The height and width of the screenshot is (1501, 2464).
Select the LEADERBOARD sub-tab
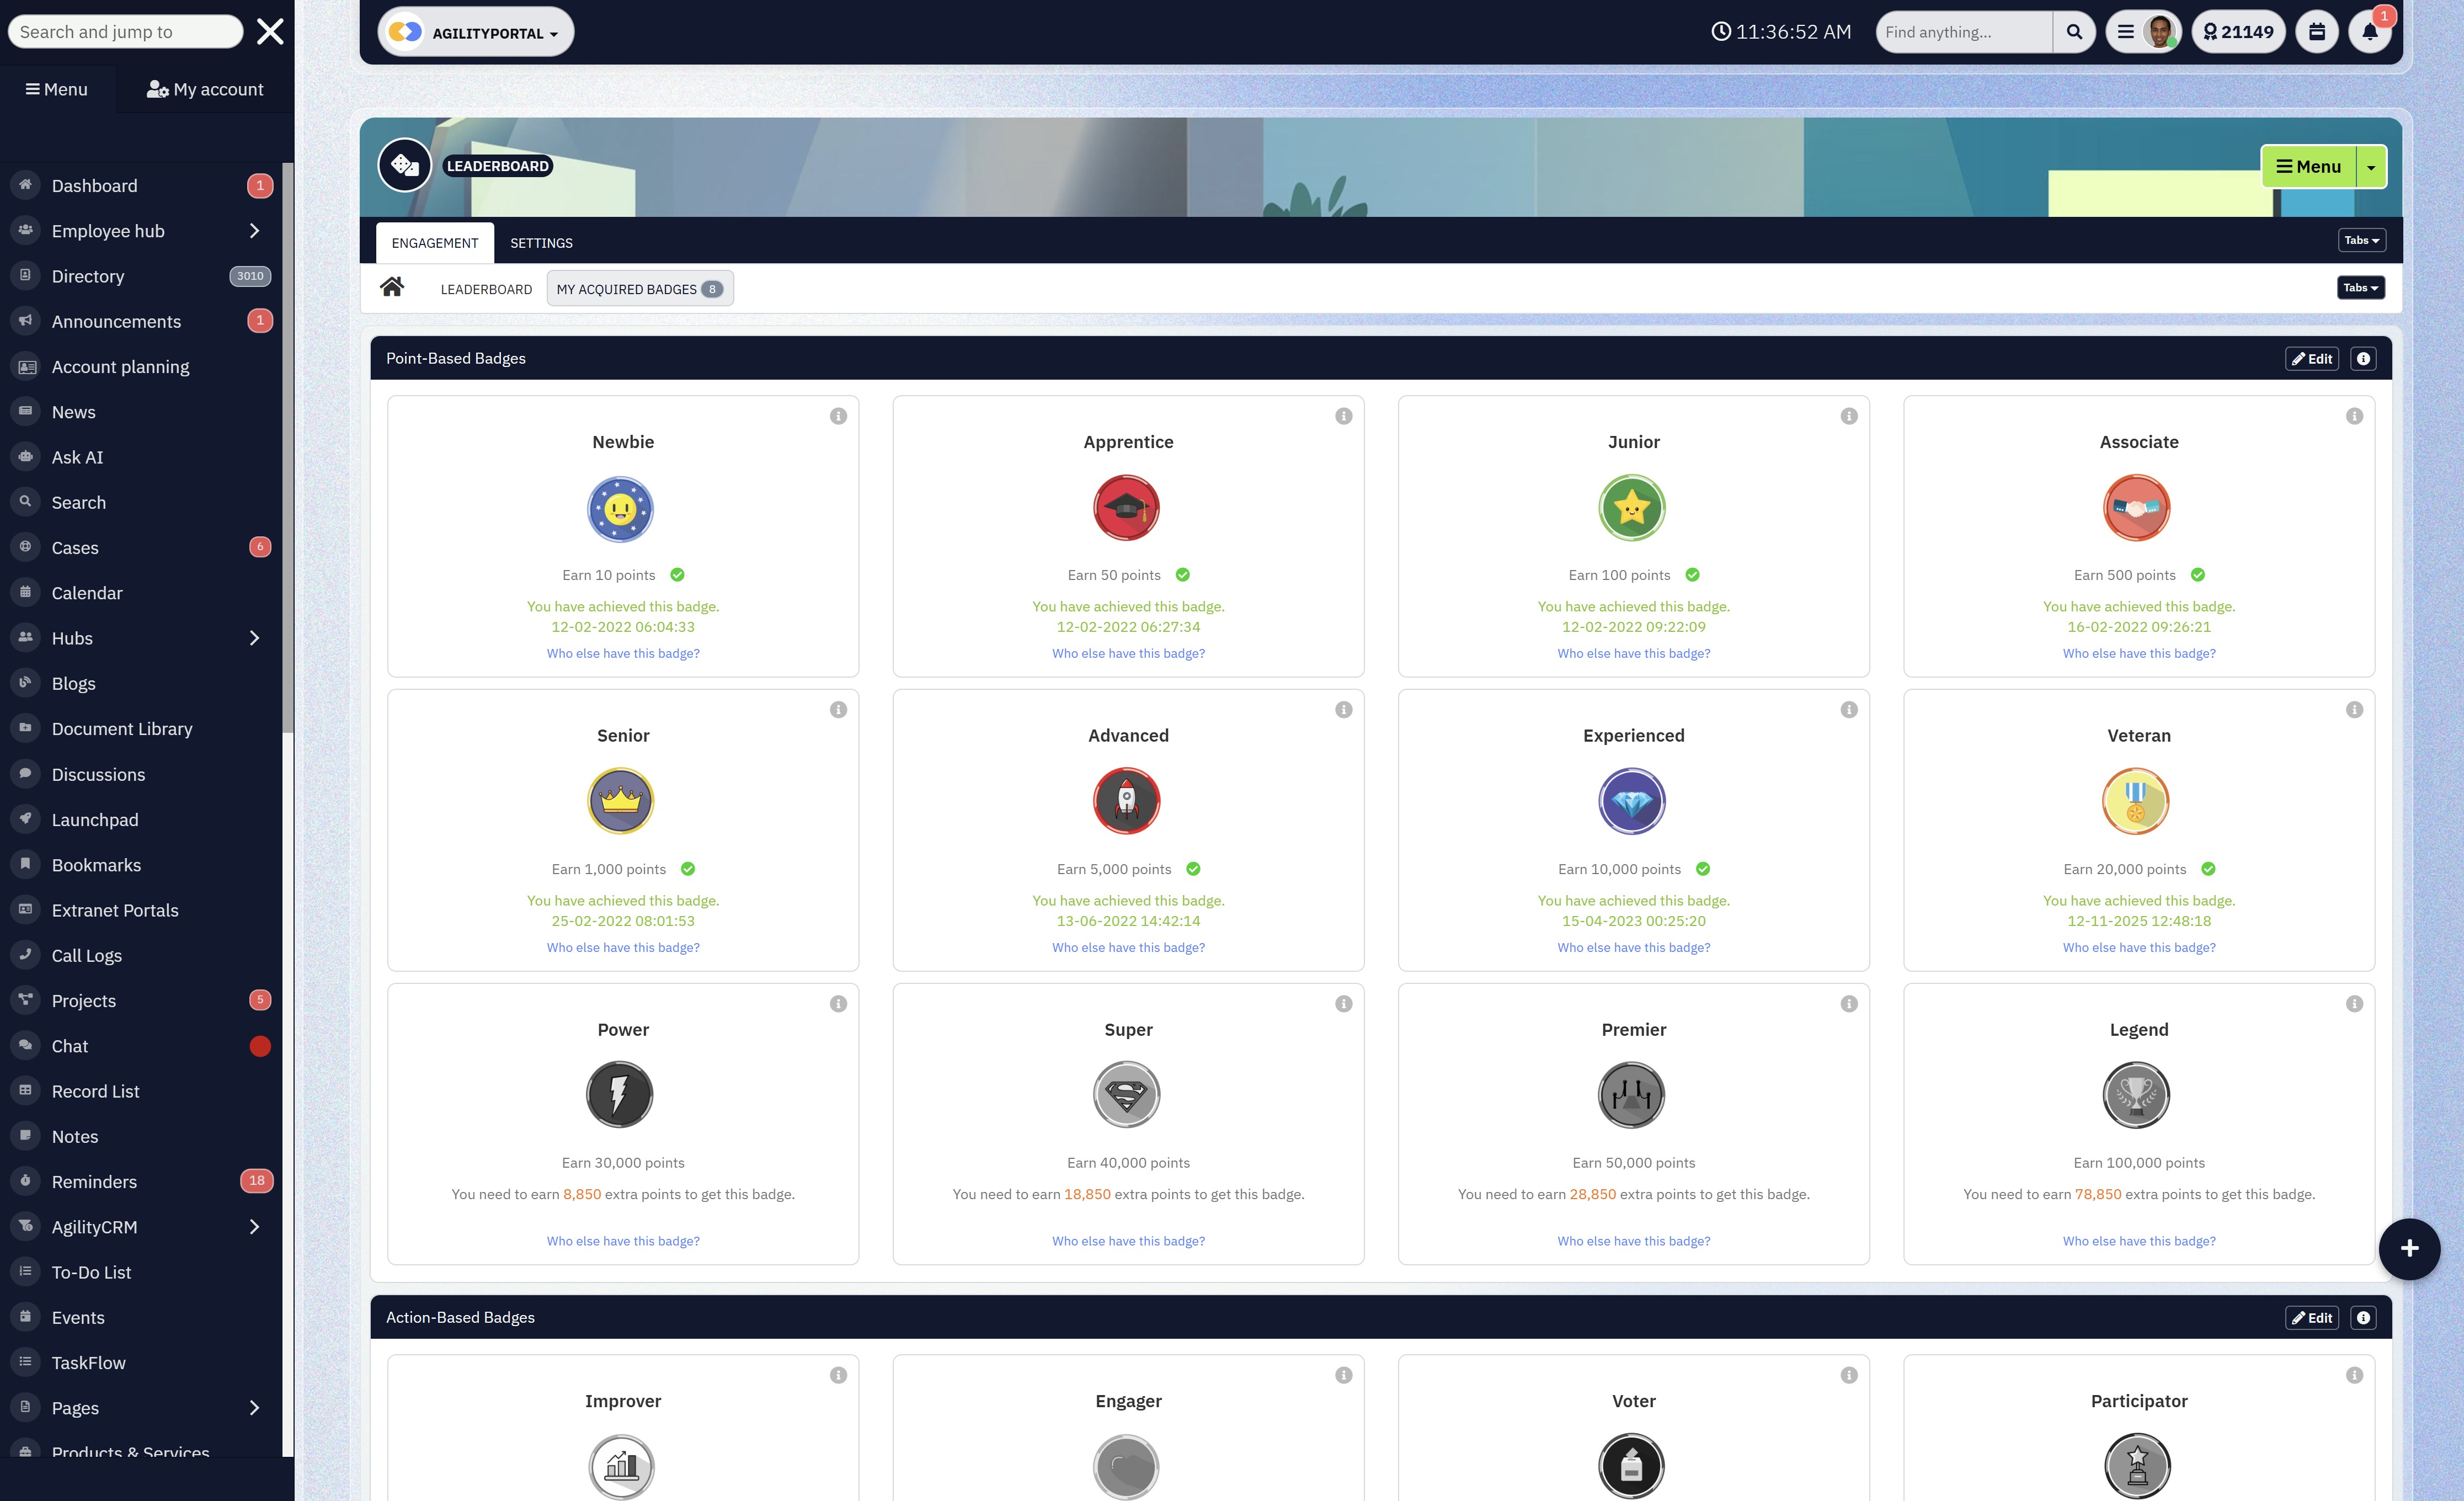486,289
